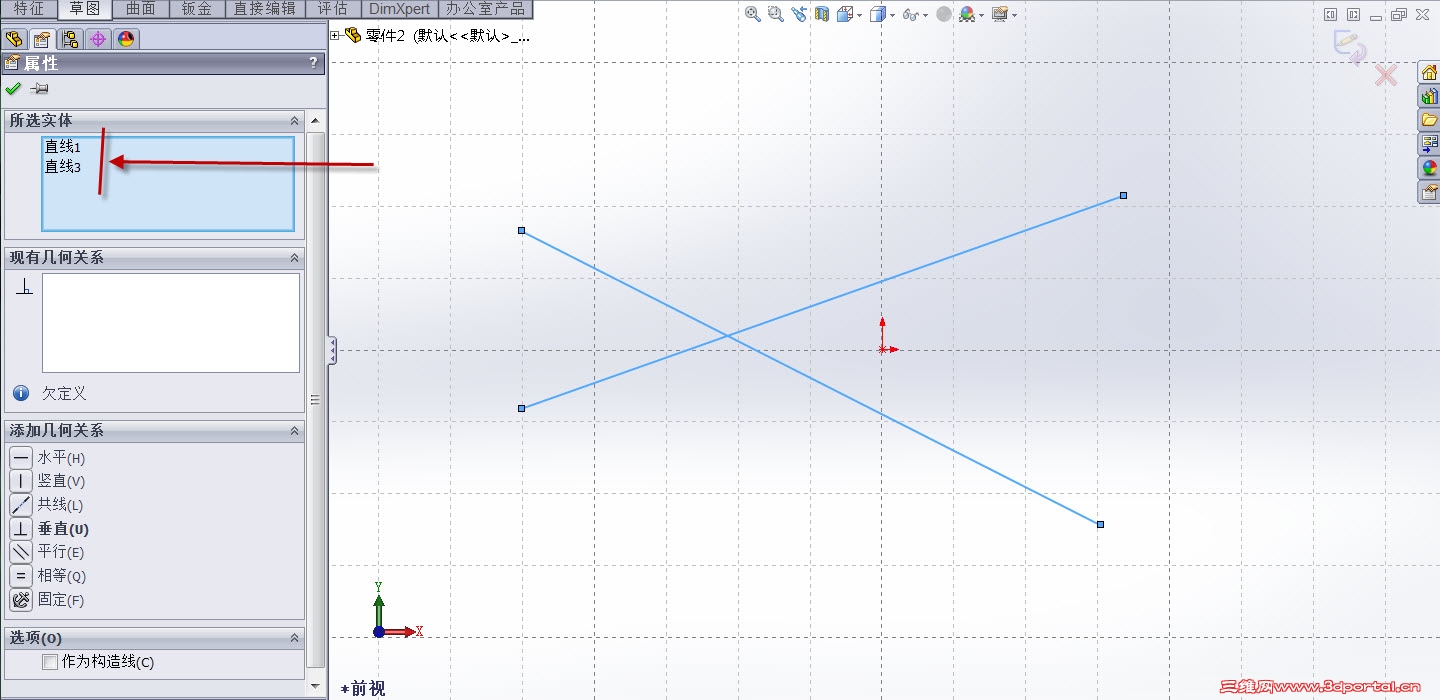Open Appearances color ball in task pane
The width and height of the screenshot is (1440, 700).
1429,168
